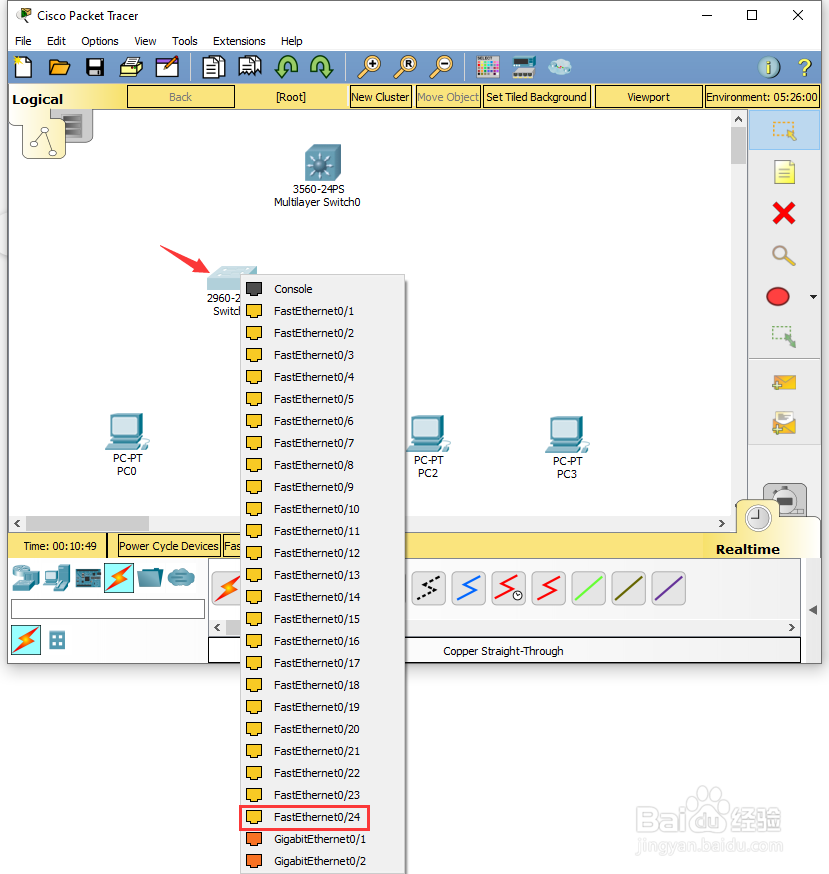This screenshot has height=874, width=829.
Task: Open the Tools menu
Action: coord(185,41)
